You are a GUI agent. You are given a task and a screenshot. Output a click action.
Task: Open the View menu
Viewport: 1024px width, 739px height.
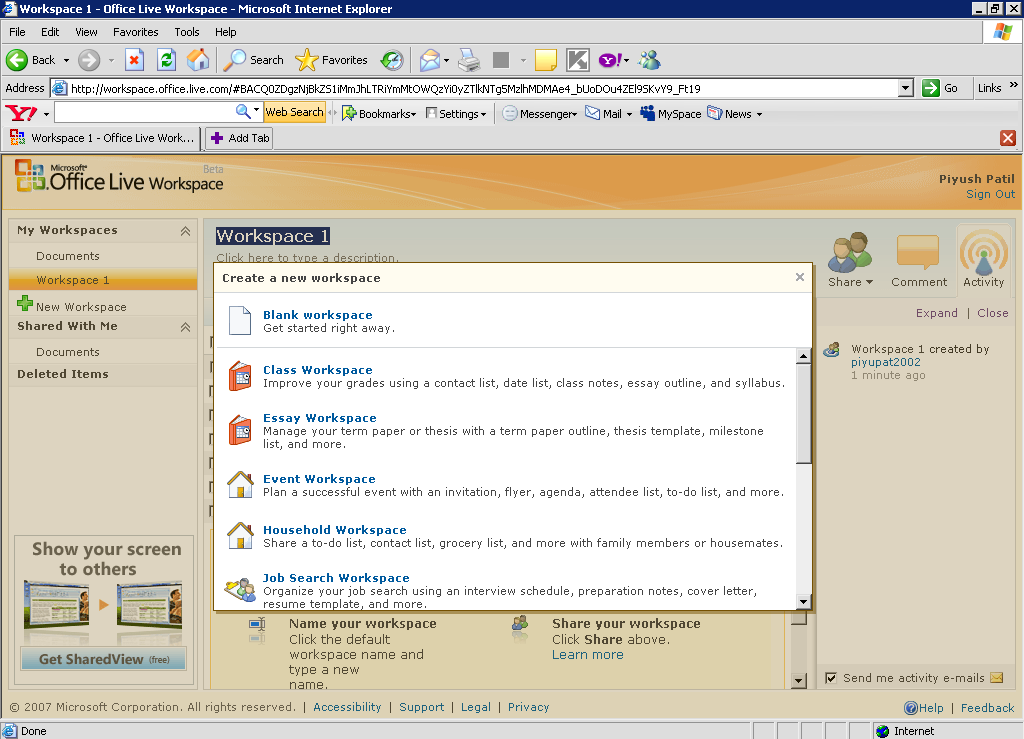86,32
